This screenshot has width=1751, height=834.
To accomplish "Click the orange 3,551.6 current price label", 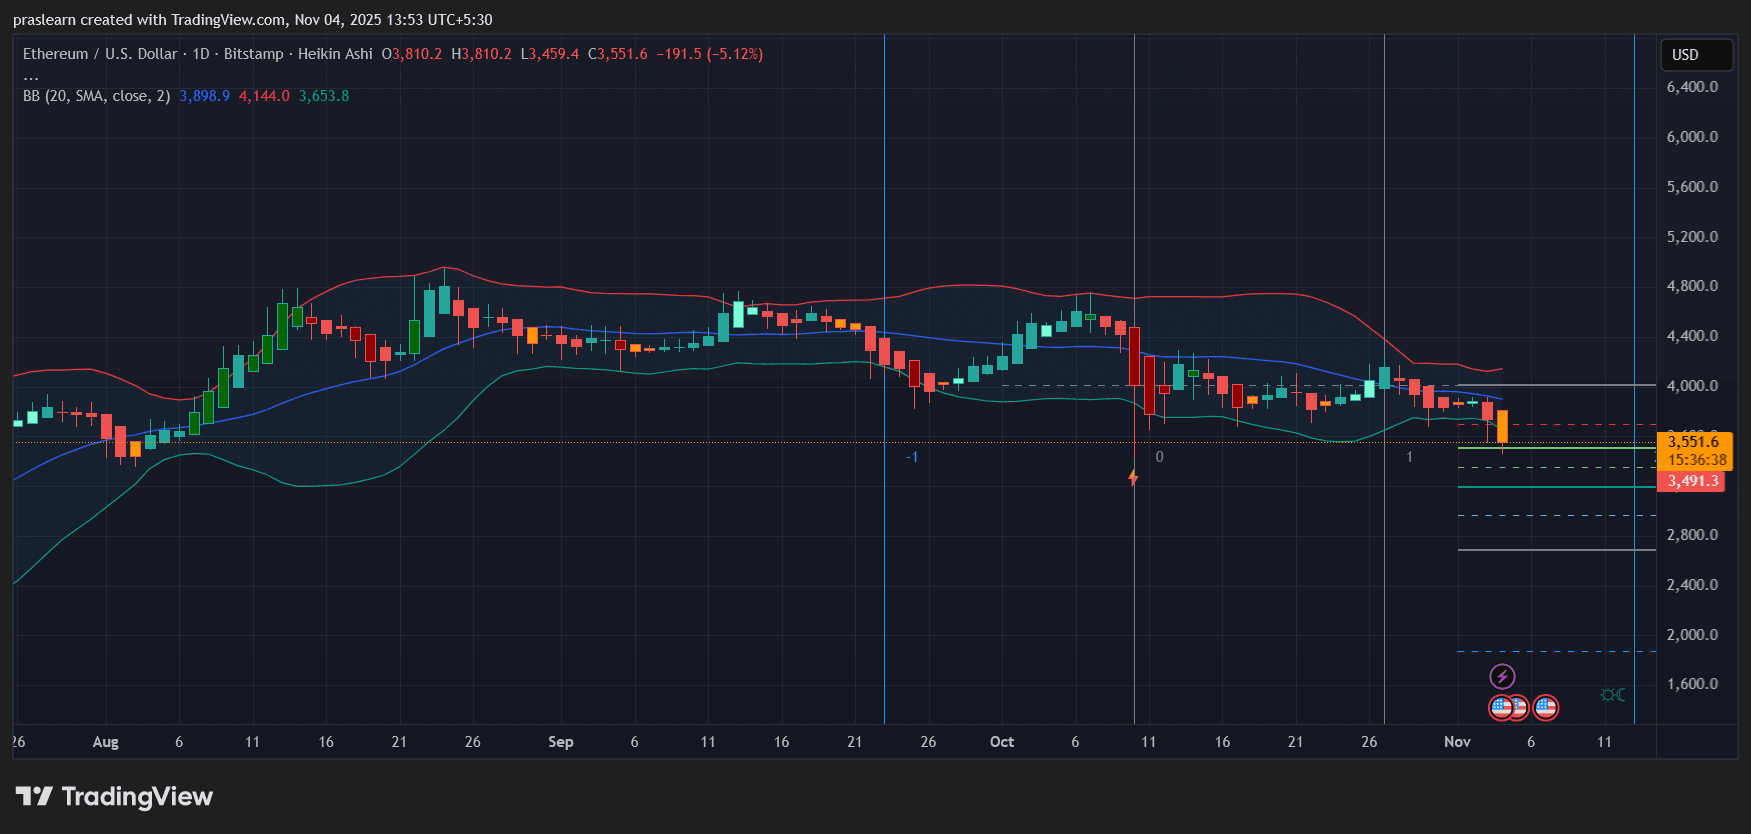I will (x=1695, y=442).
